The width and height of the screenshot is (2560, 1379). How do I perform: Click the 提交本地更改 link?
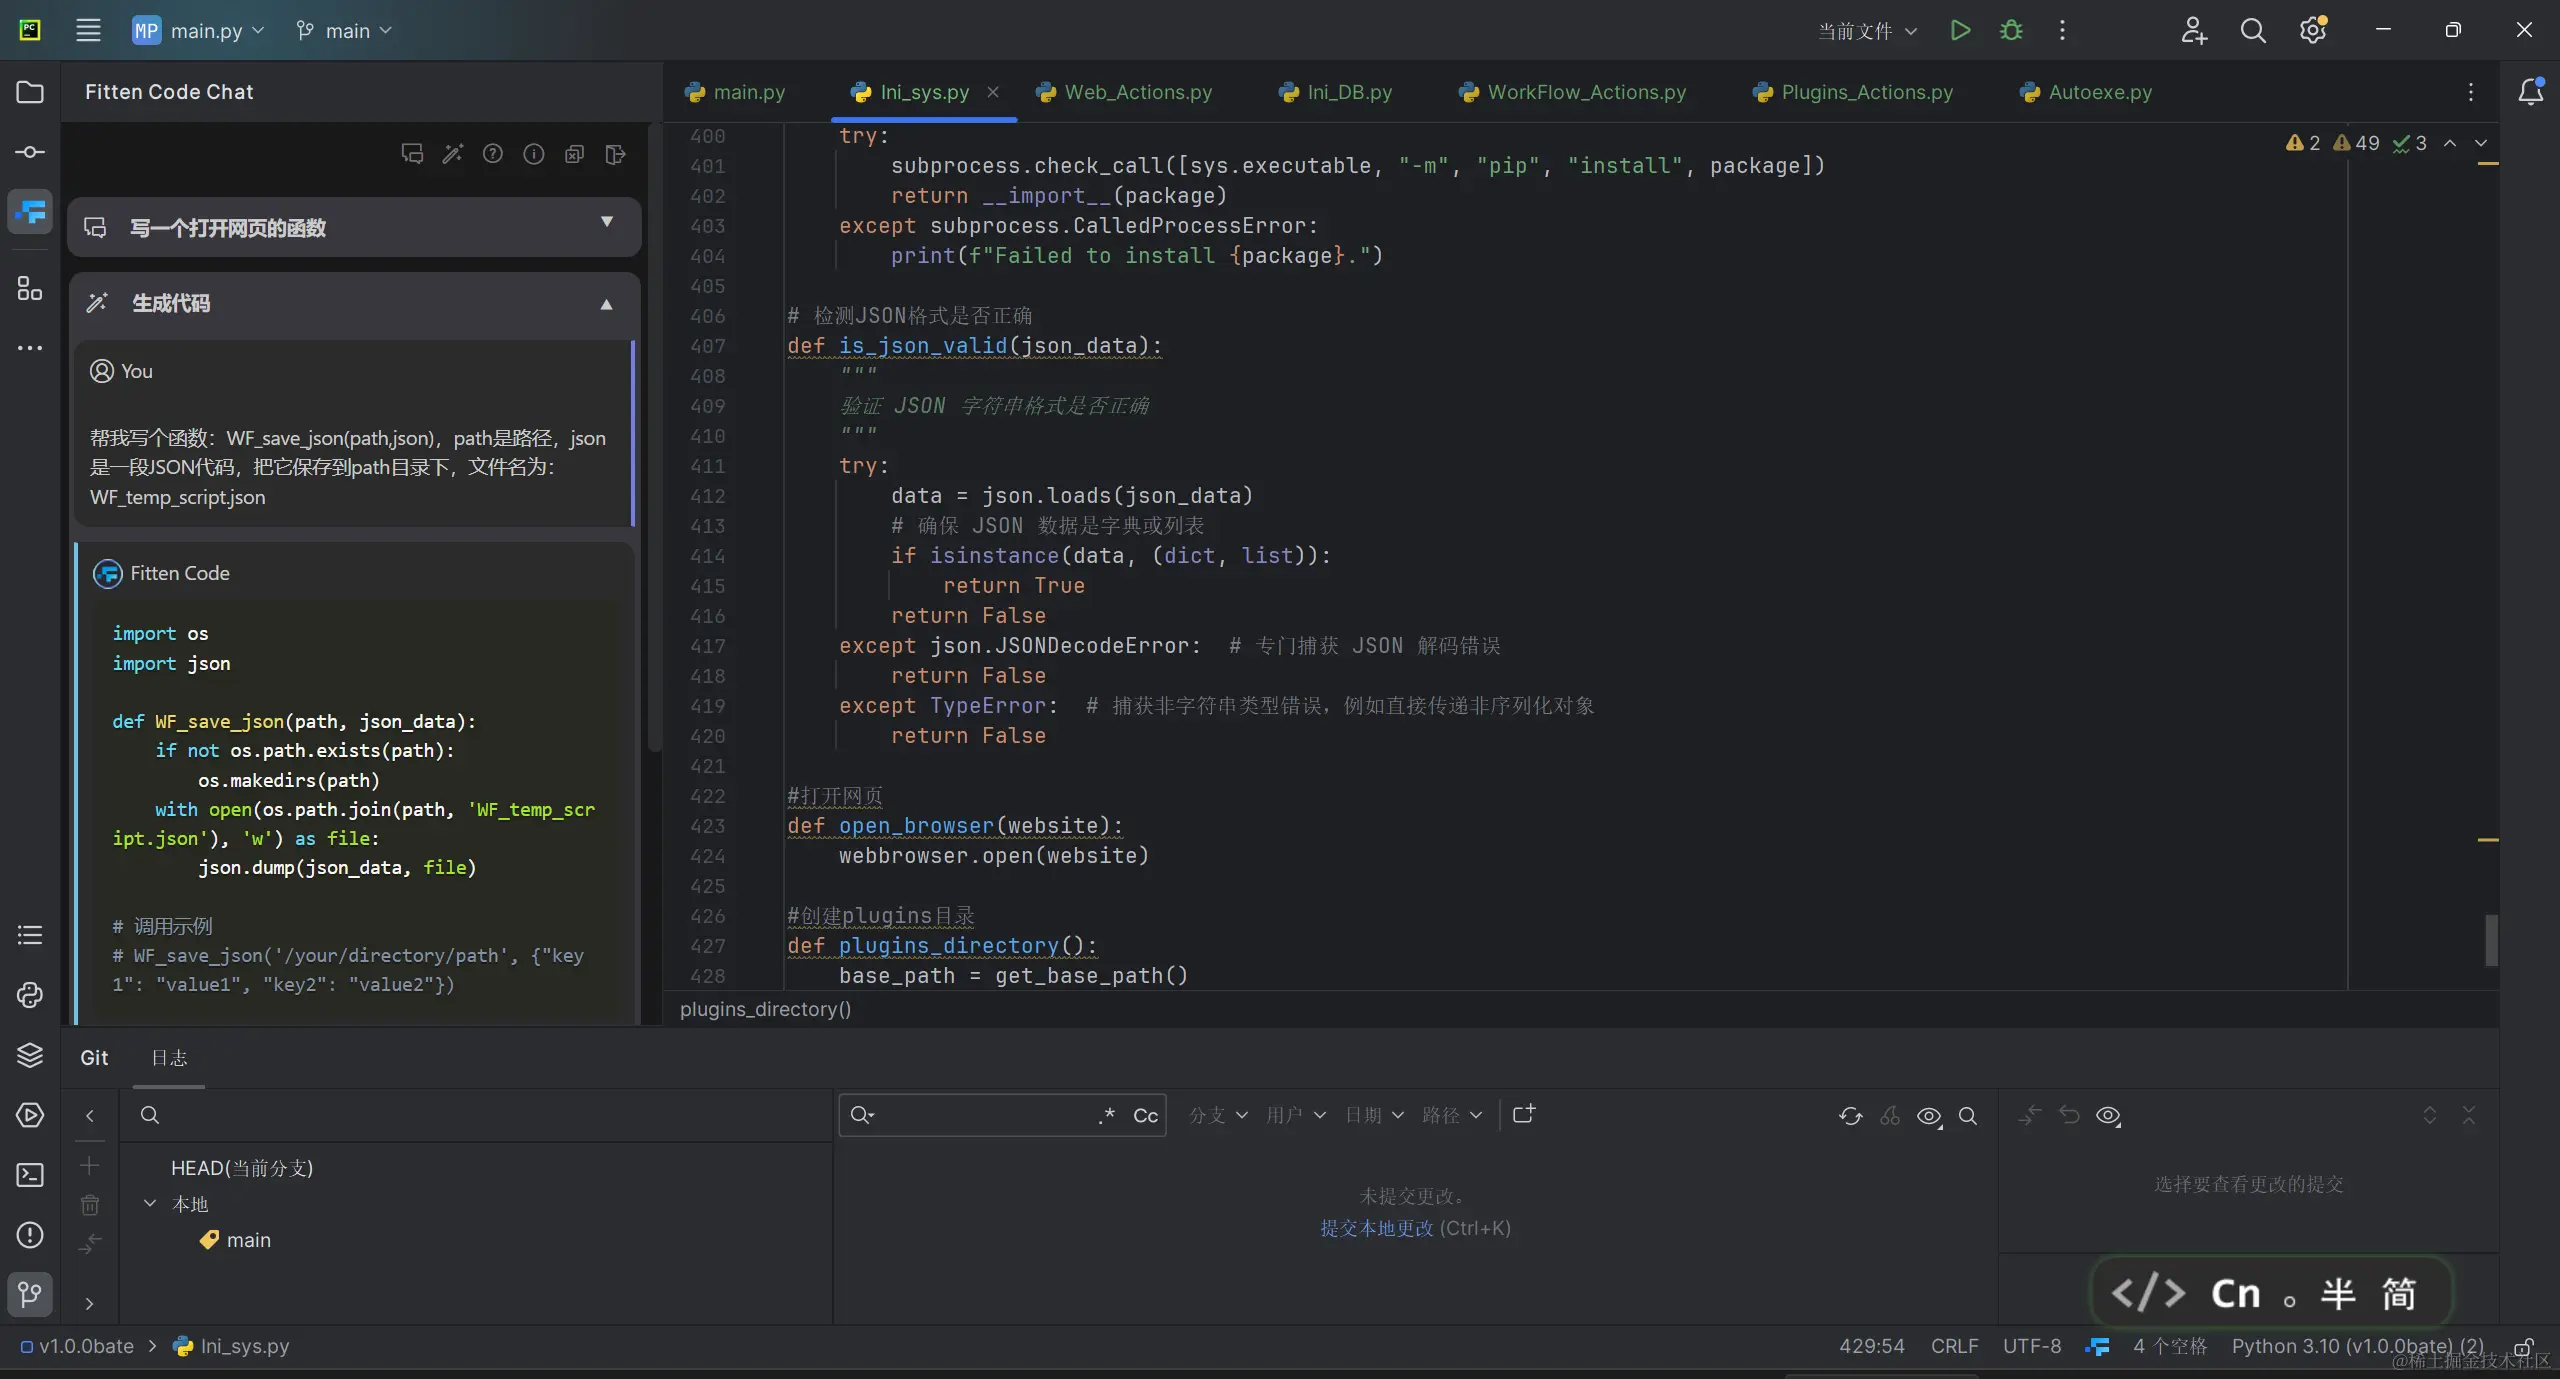1376,1228
